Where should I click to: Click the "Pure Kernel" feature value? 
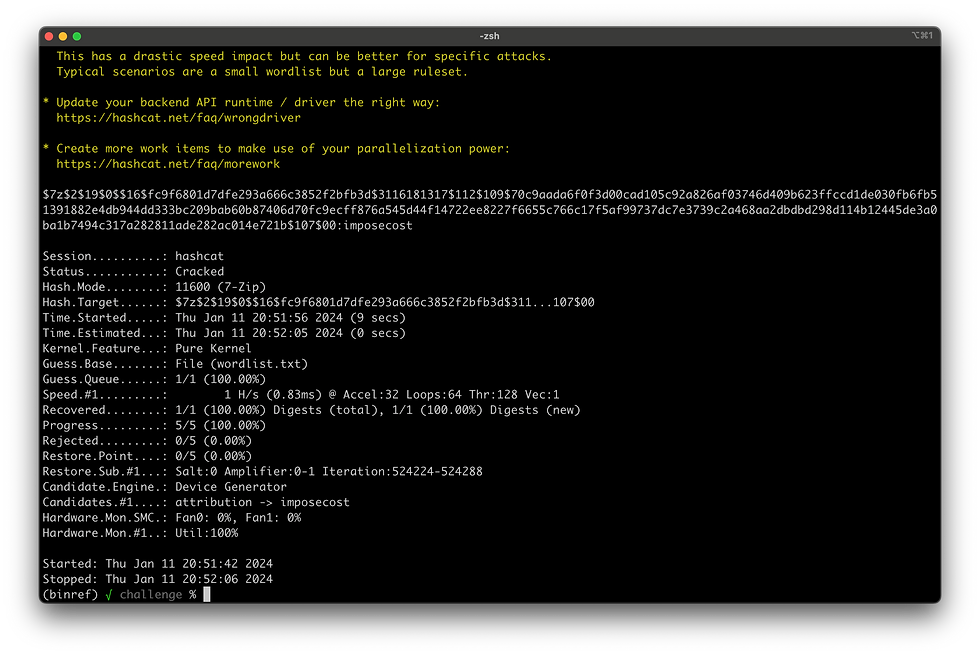click(x=213, y=348)
